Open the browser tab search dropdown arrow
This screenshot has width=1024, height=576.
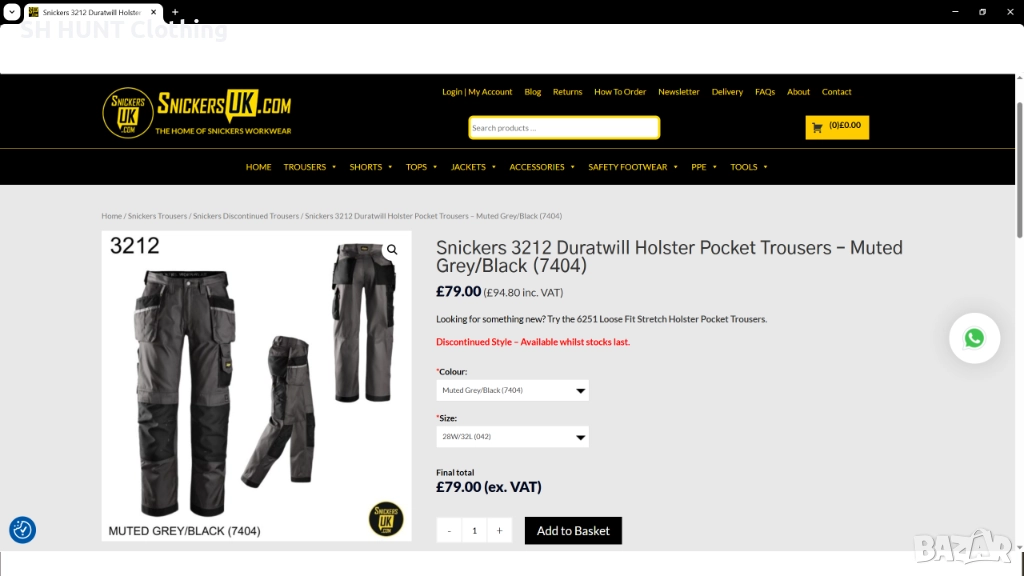tap(12, 12)
